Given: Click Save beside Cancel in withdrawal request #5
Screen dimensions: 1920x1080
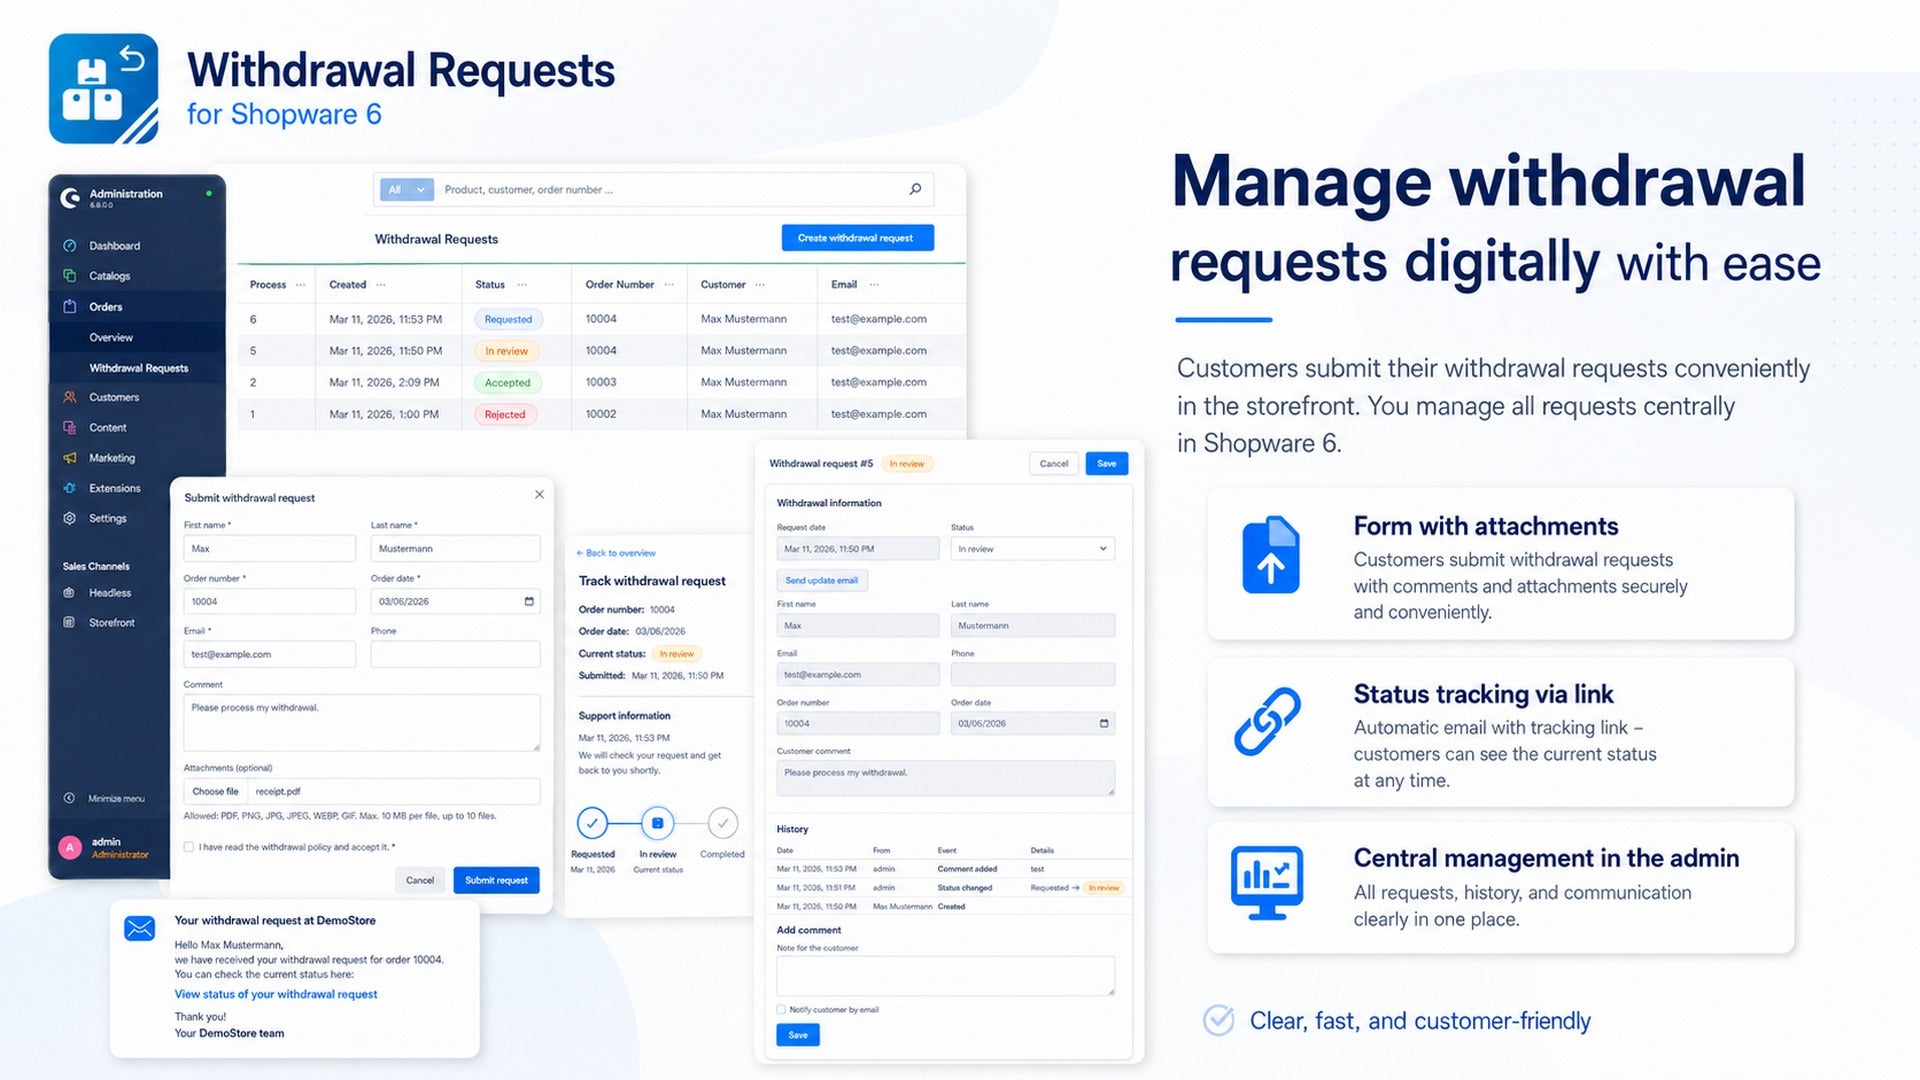Looking at the screenshot, I should click(1106, 464).
